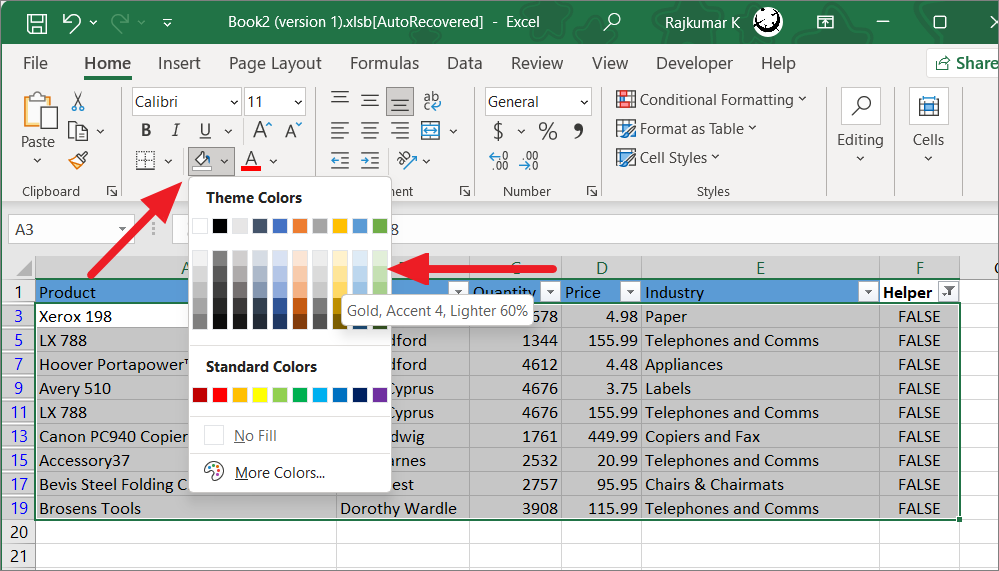Toggle Bold formatting
This screenshot has width=999, height=571.
click(147, 131)
